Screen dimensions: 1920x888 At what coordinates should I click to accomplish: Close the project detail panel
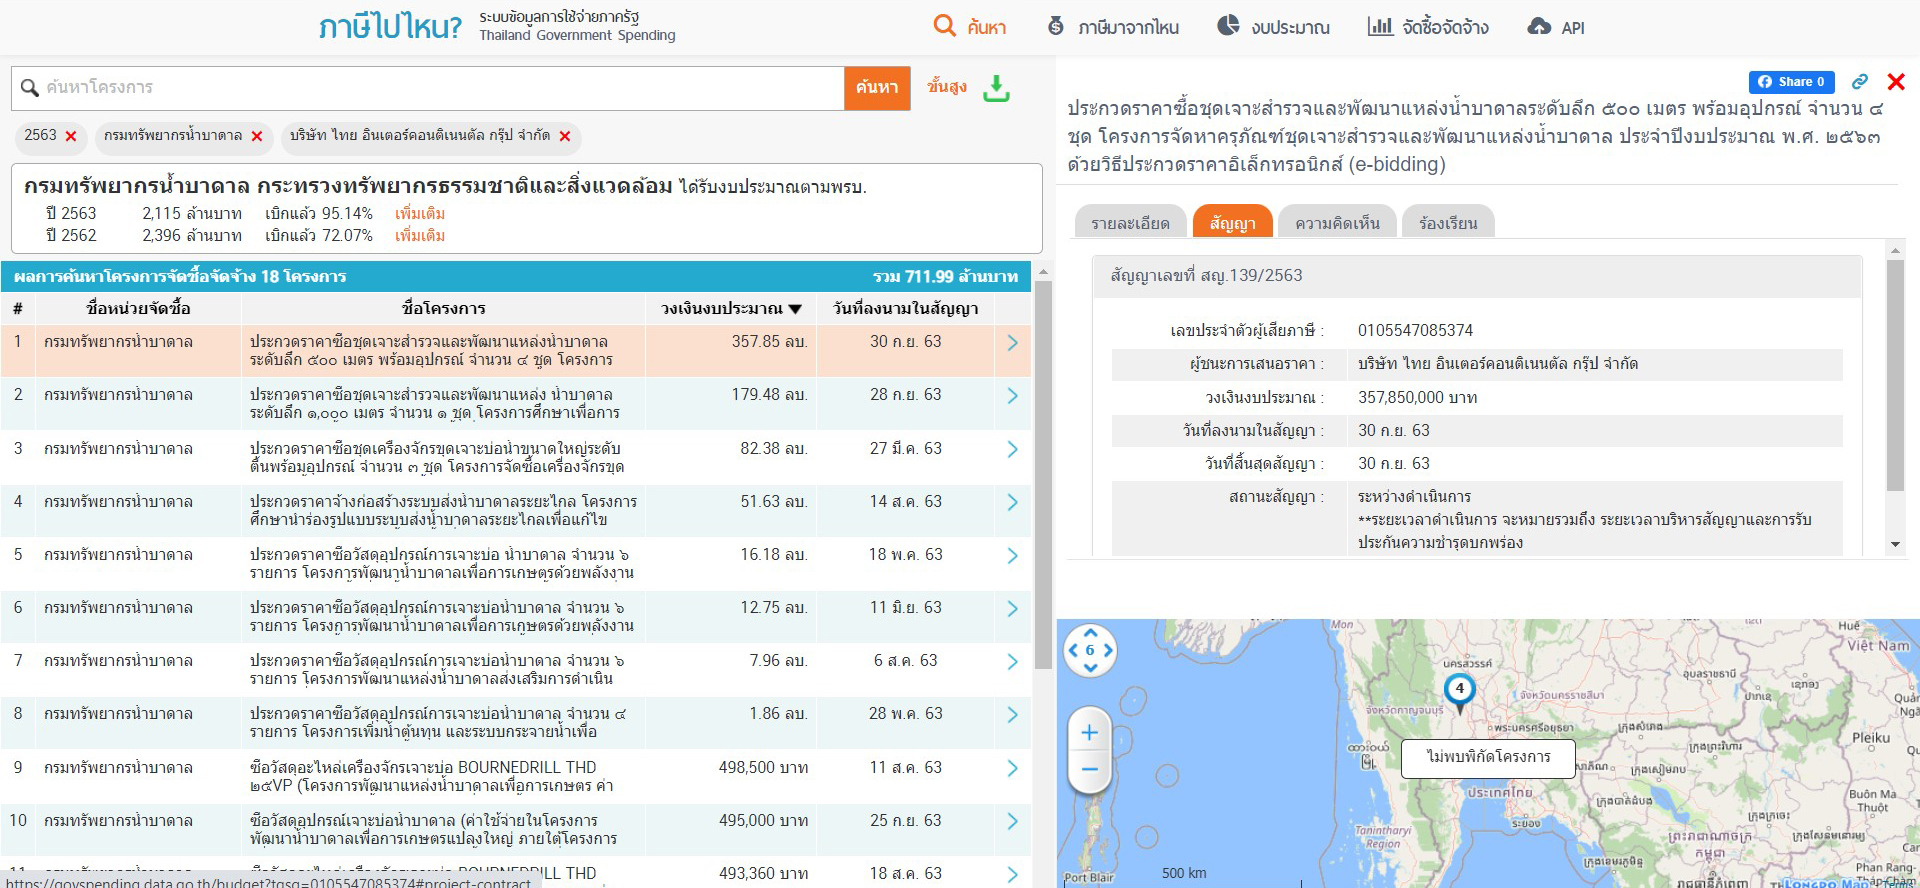[1896, 82]
